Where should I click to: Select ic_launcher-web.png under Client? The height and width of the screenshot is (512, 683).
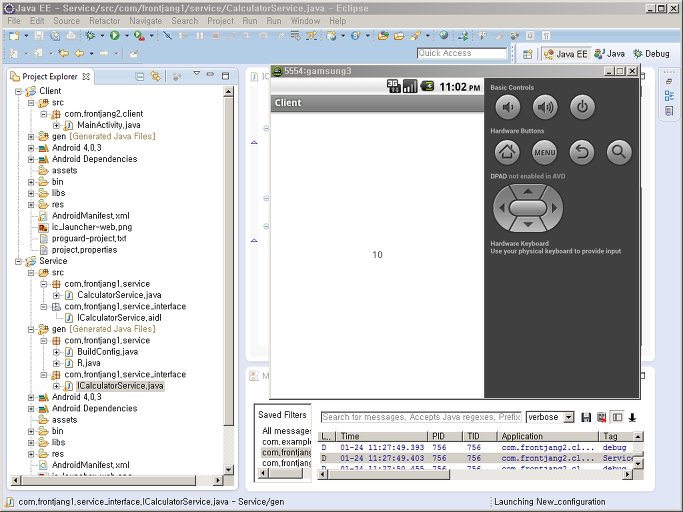[92, 227]
